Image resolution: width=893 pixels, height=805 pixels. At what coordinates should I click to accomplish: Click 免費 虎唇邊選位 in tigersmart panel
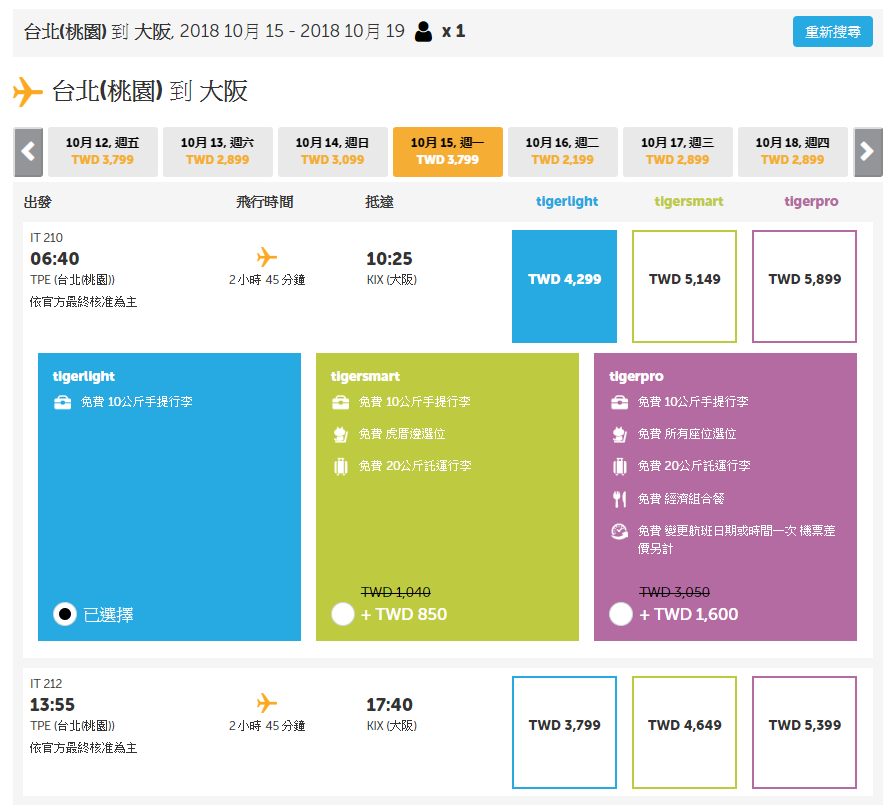pos(402,434)
